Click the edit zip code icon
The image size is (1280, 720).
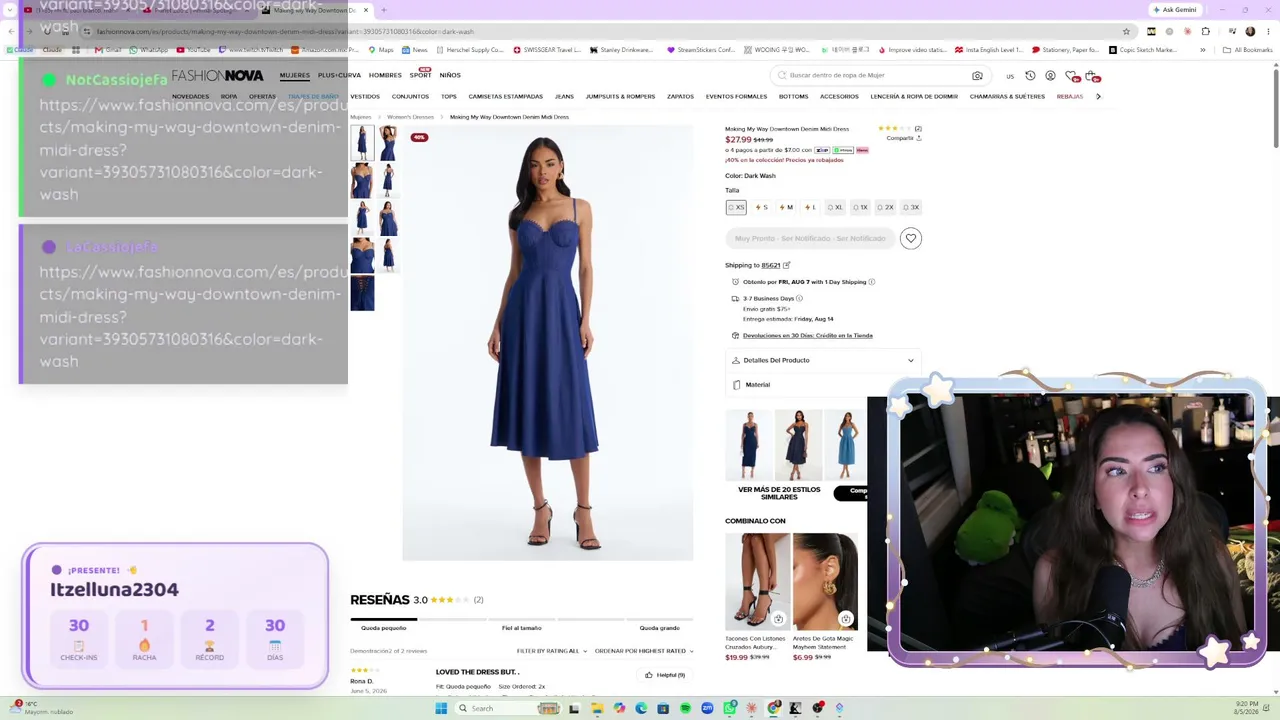[786, 265]
